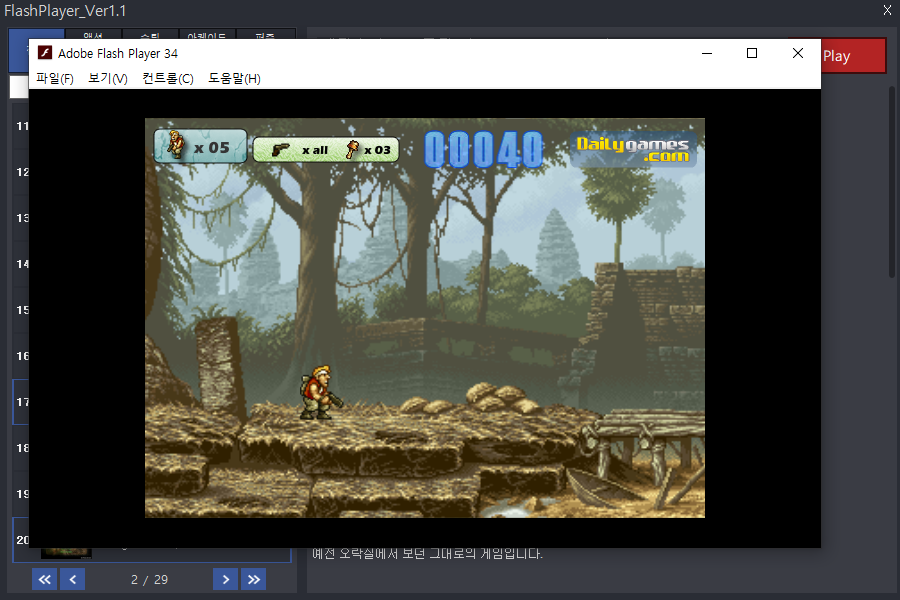The image size is (900, 600).
Task: Go to next page of game list
Action: click(226, 579)
